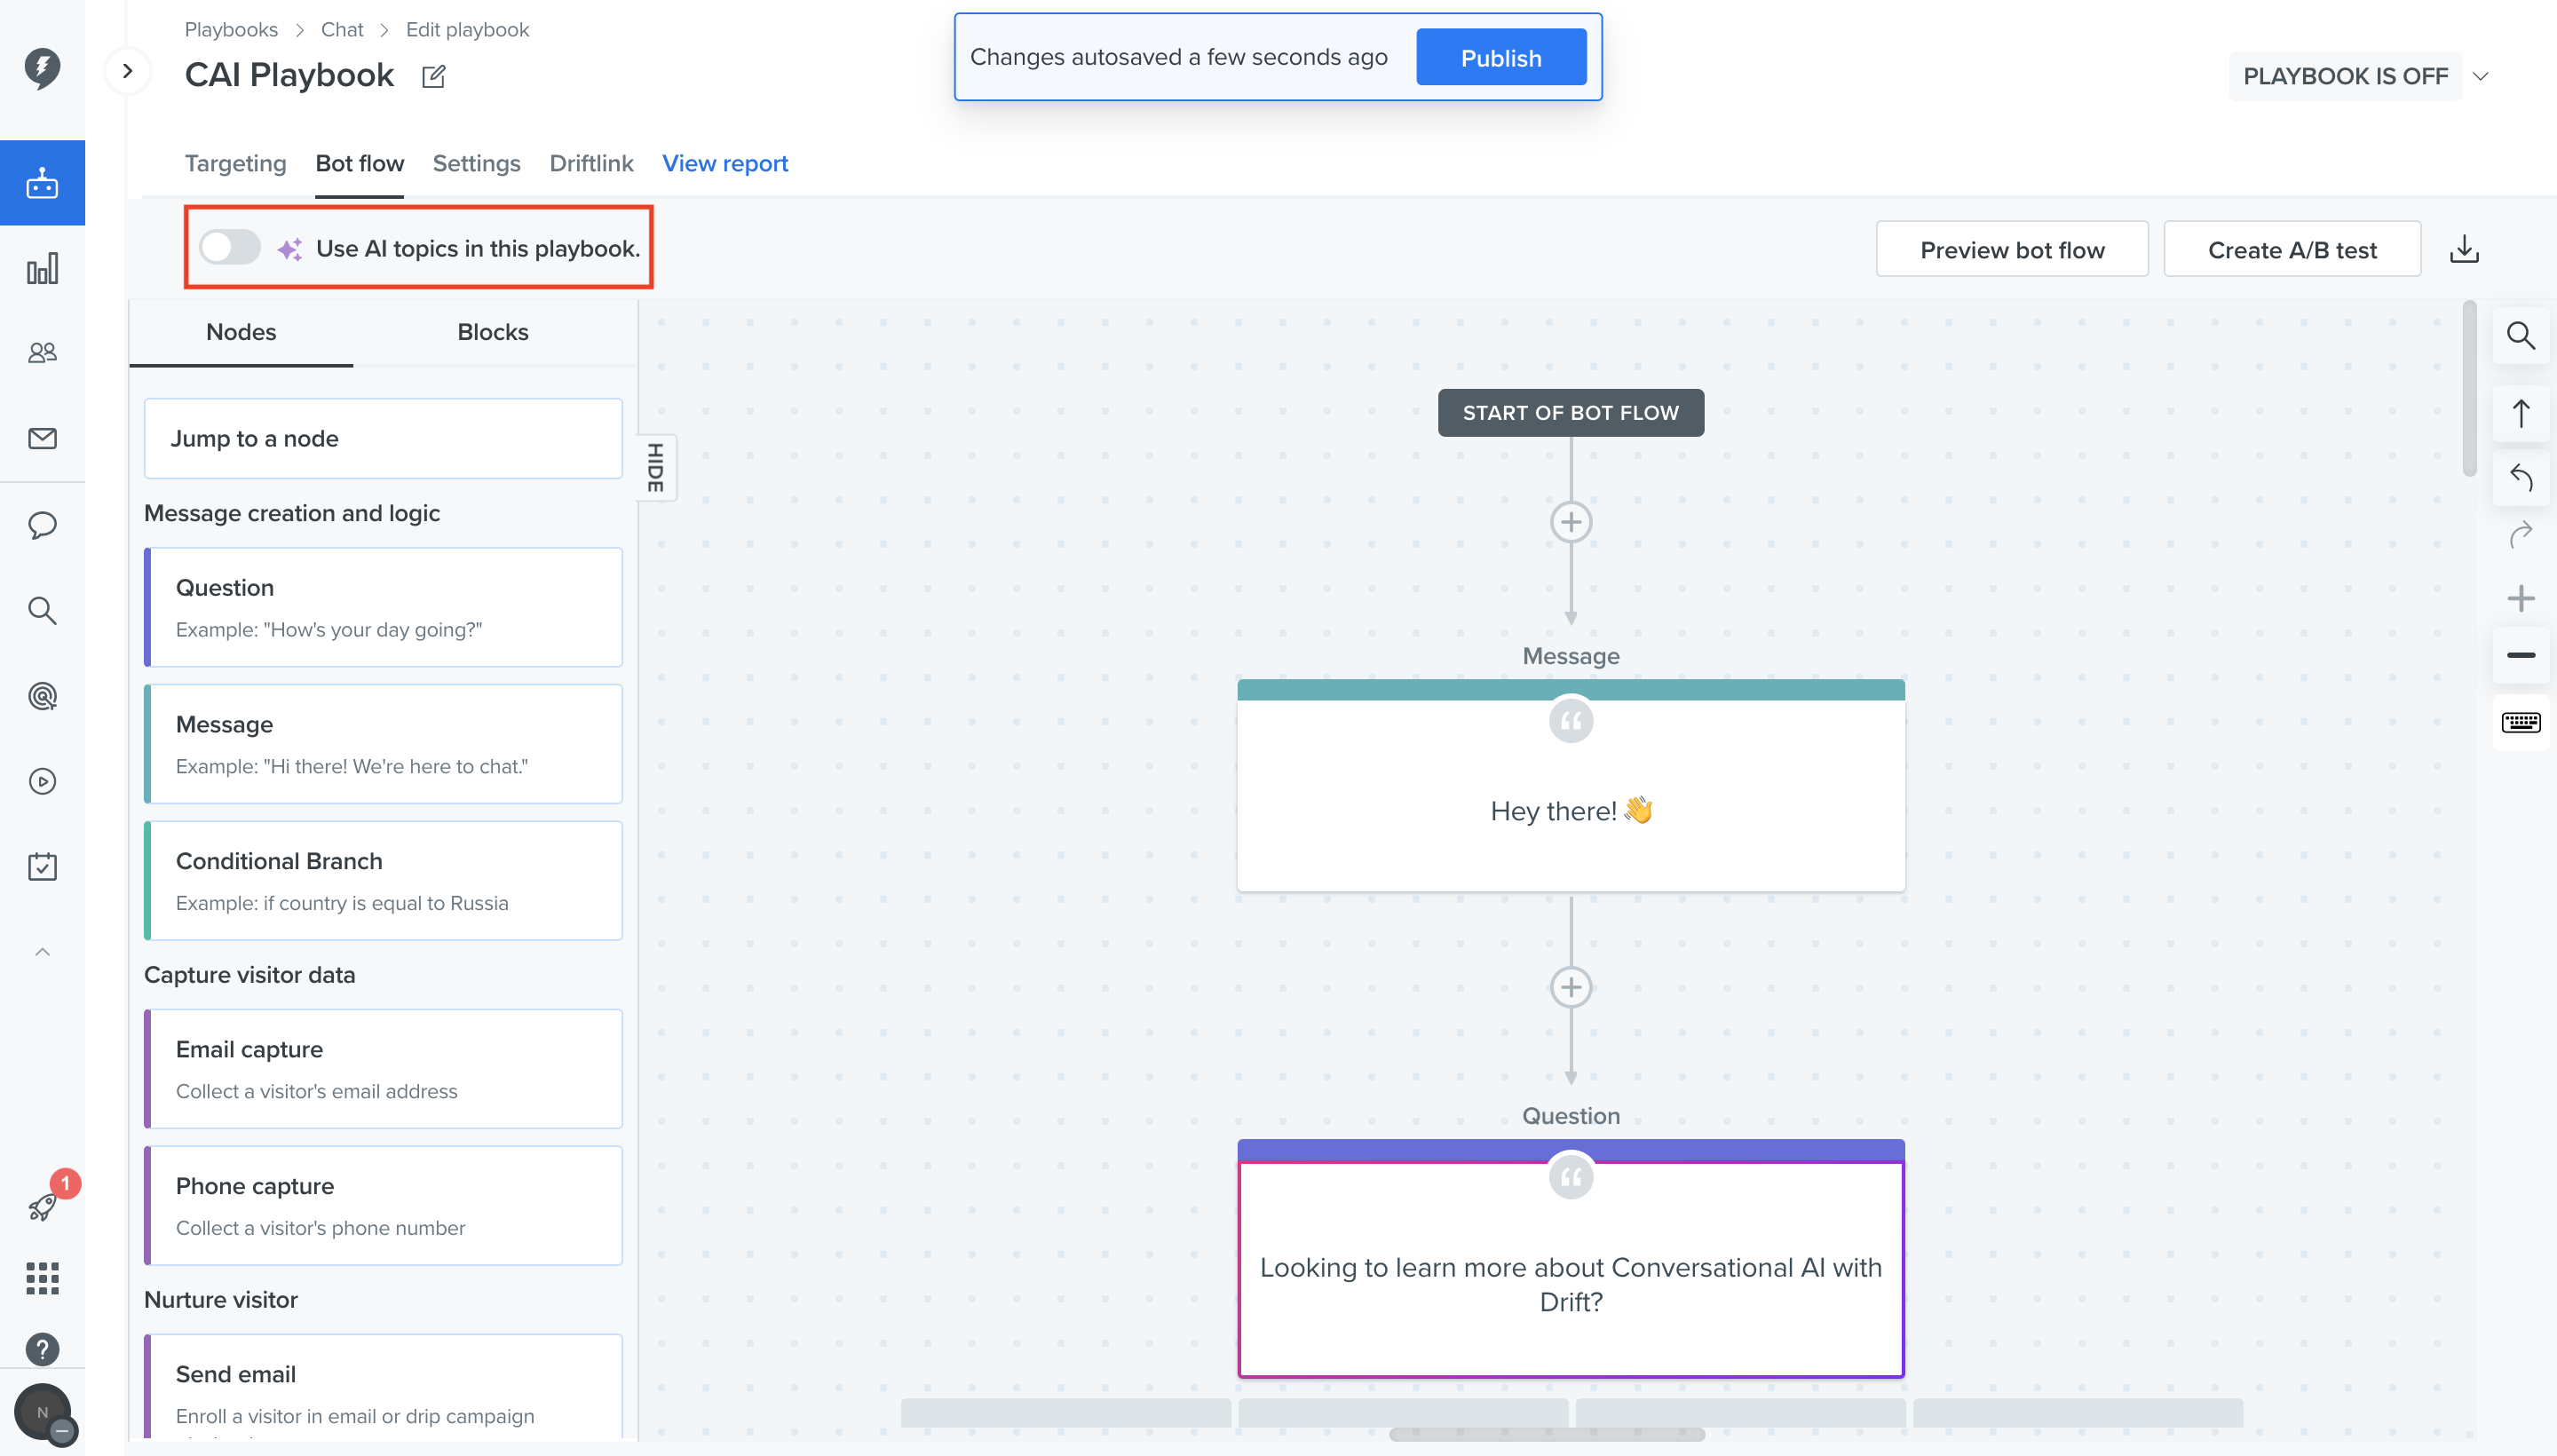Click the horizontal canvas scrollbar

click(x=1546, y=1434)
